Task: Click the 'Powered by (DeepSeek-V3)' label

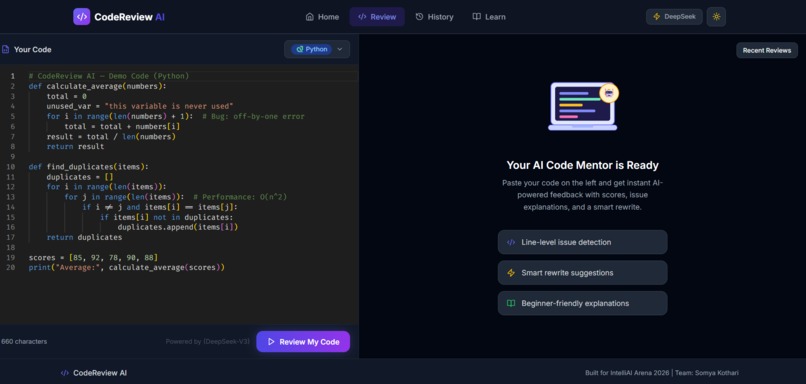Action: 208,341
